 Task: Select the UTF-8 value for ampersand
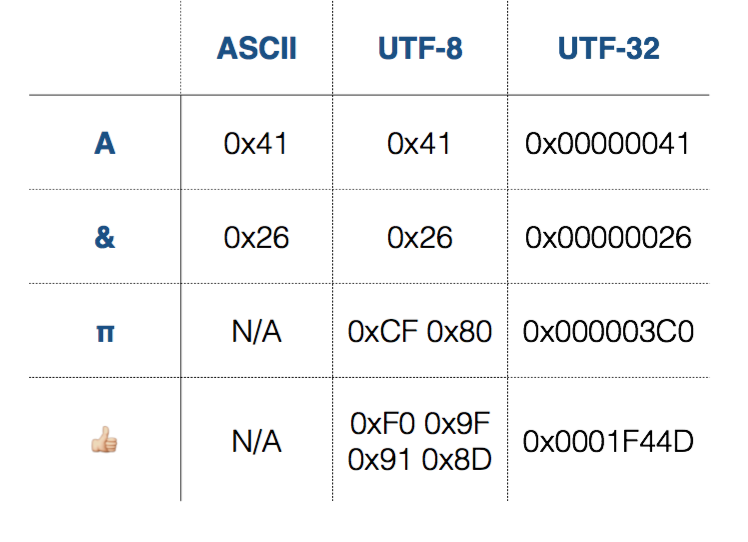coord(420,238)
